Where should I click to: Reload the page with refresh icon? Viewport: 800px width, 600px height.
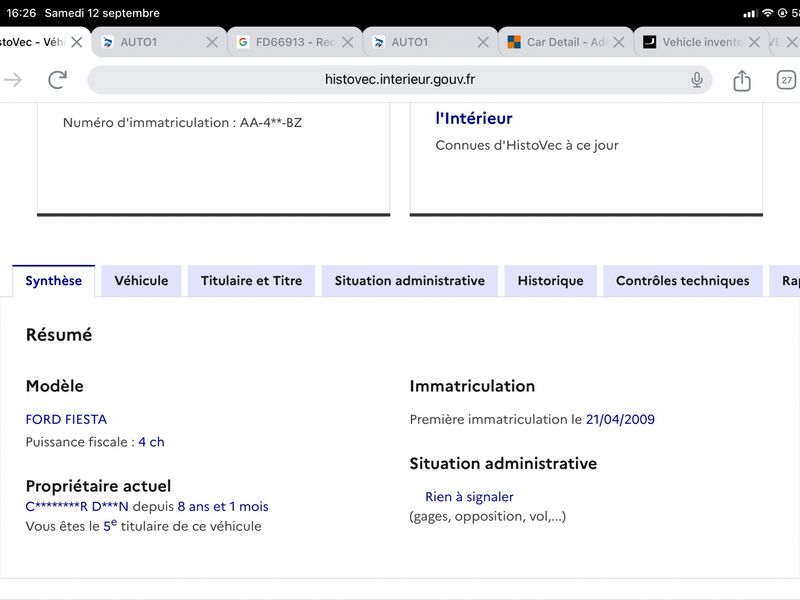57,80
